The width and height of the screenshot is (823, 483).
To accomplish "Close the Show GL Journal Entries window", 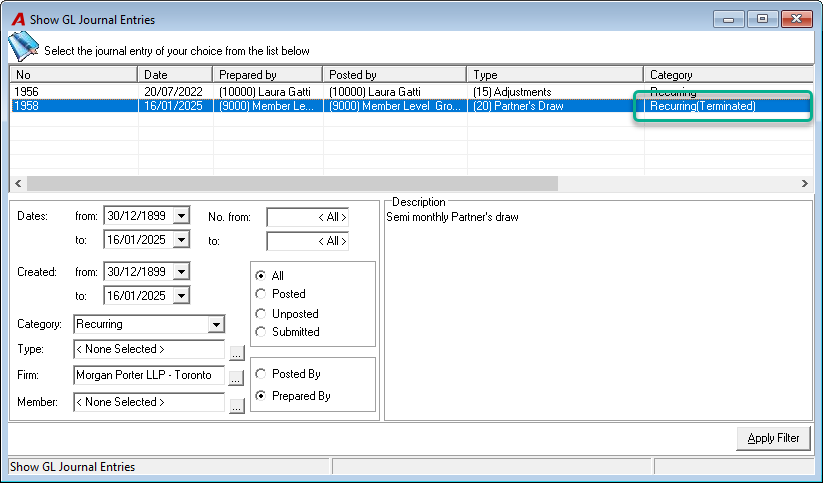I will click(x=796, y=19).
